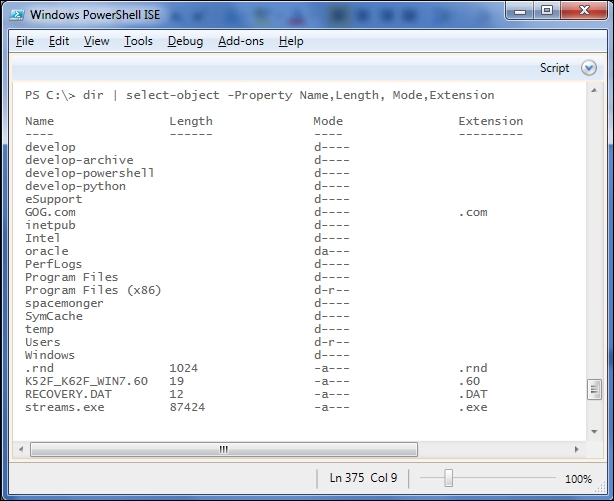
Task: Click the .DAT extension value
Action: (x=473, y=394)
